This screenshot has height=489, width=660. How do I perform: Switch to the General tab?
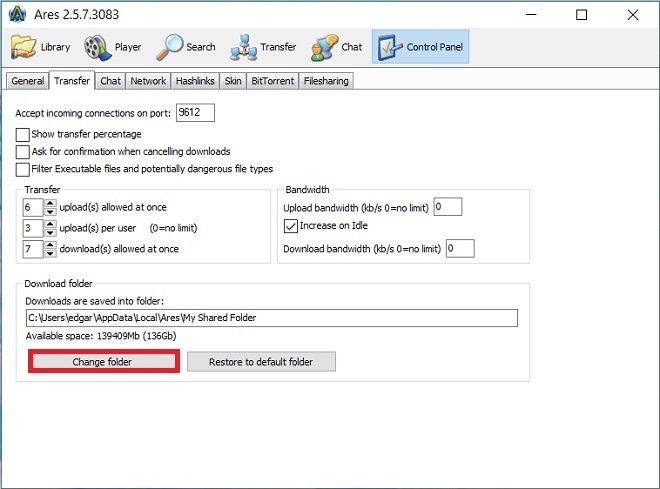click(27, 81)
